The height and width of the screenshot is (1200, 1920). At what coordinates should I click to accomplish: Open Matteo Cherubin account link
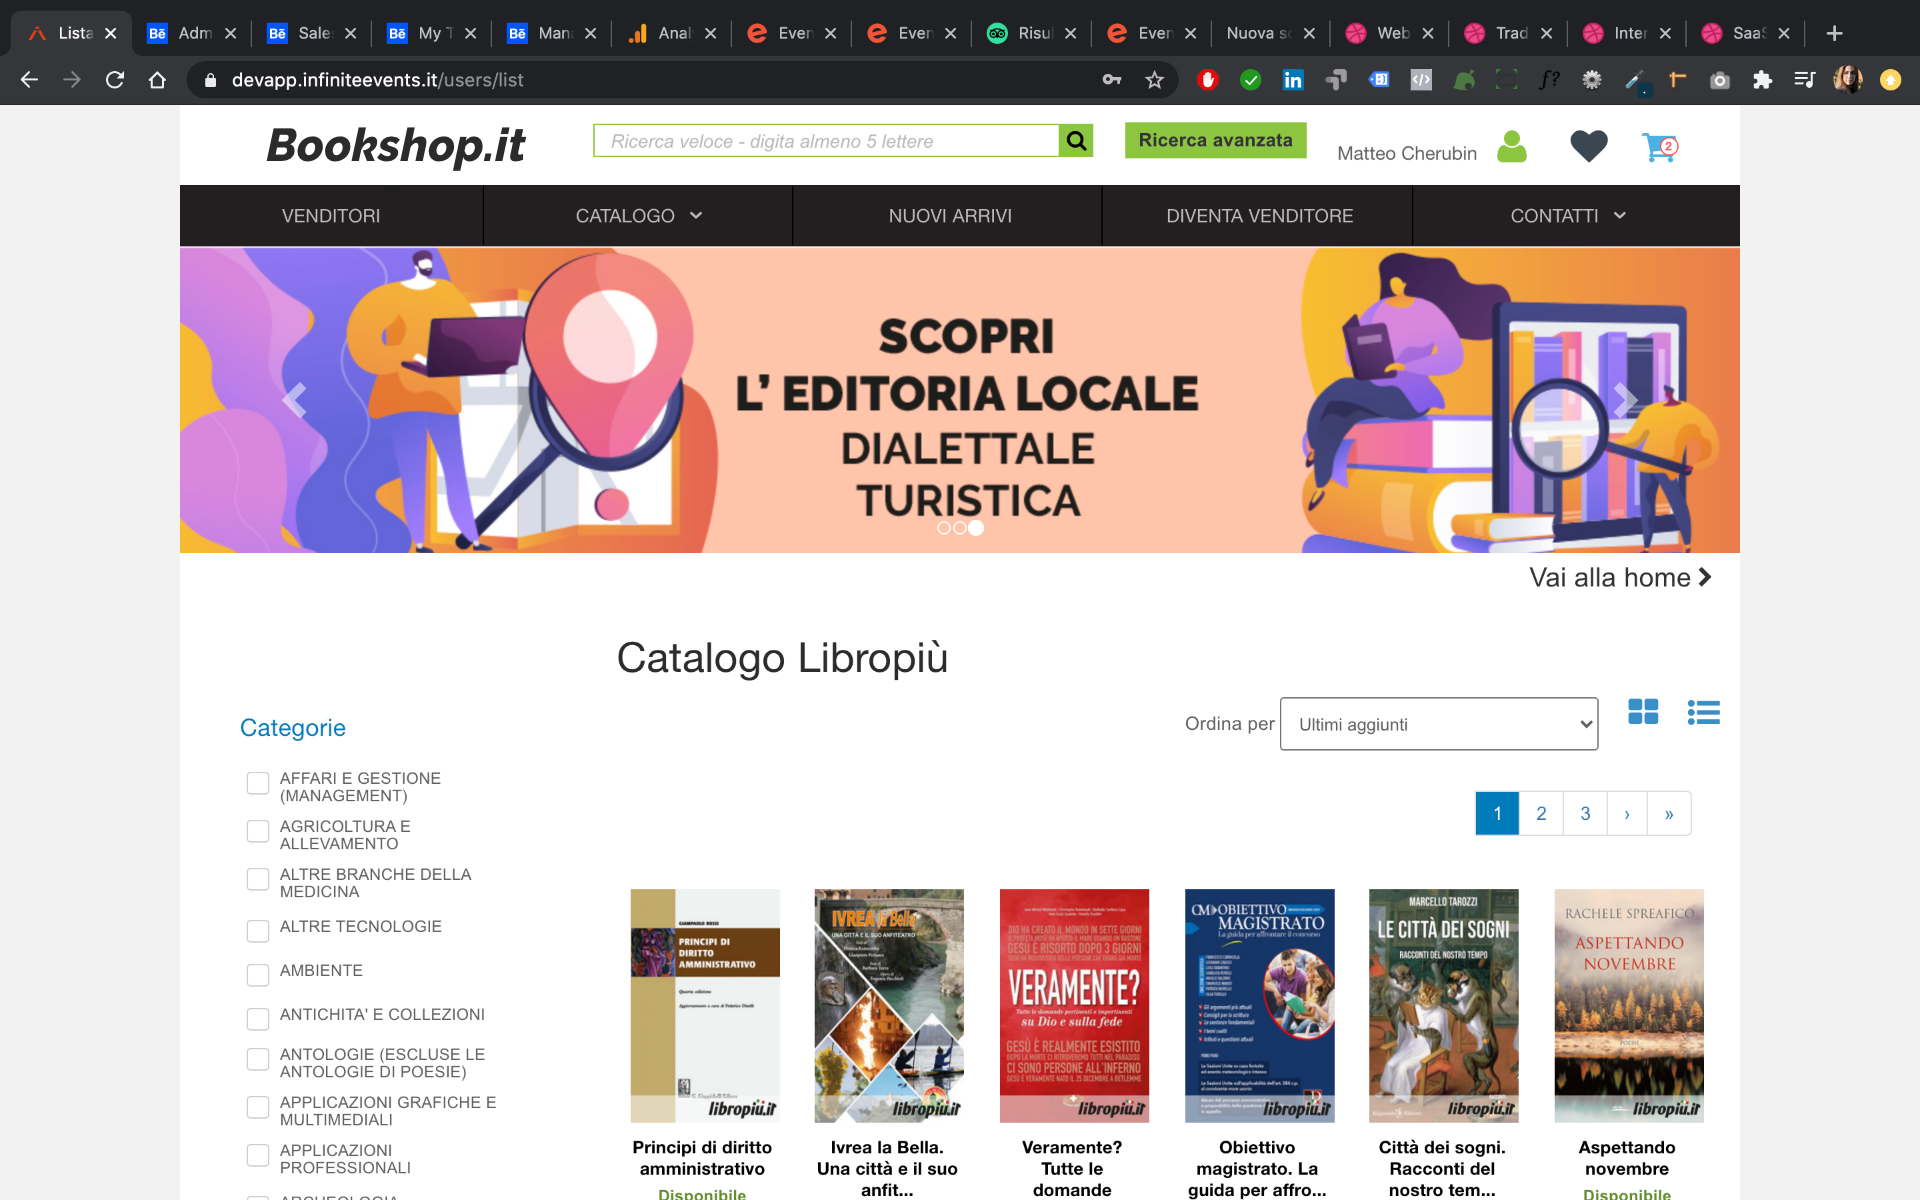coord(1407,153)
